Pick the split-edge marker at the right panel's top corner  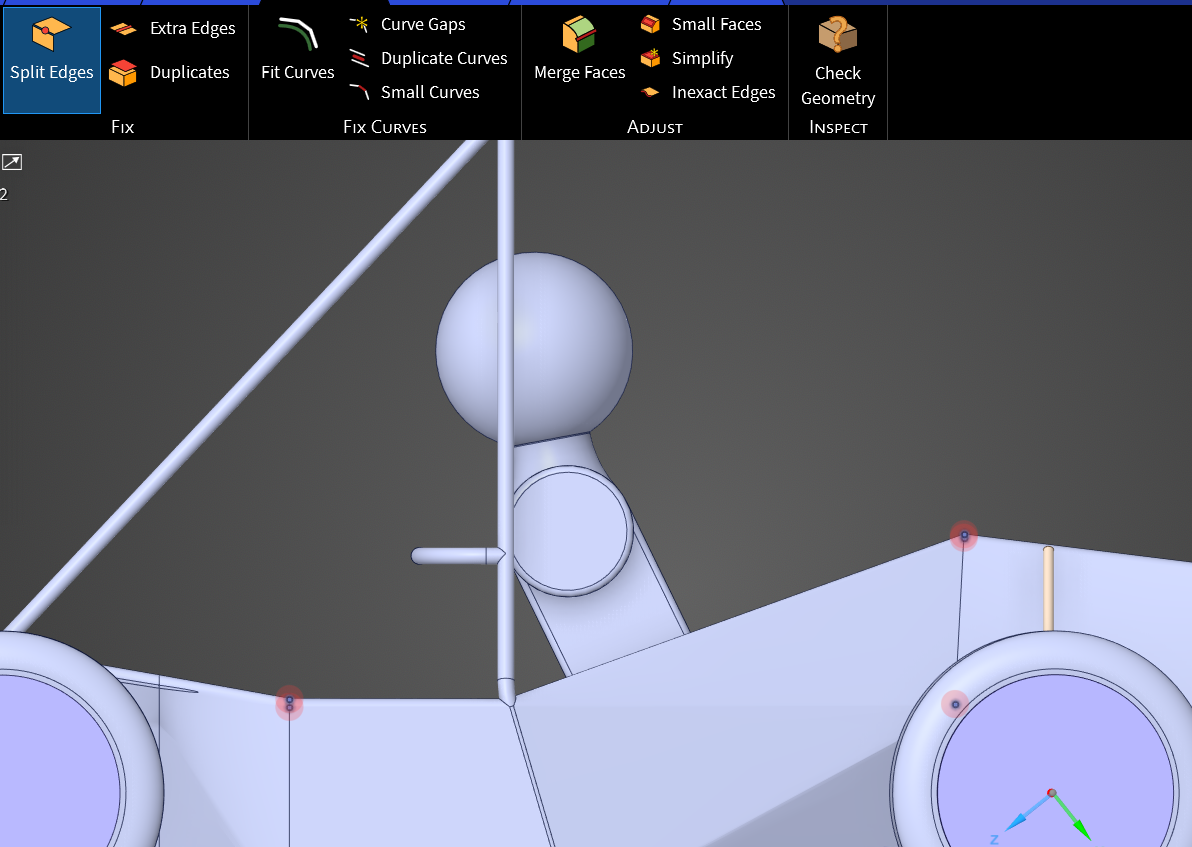pos(964,536)
